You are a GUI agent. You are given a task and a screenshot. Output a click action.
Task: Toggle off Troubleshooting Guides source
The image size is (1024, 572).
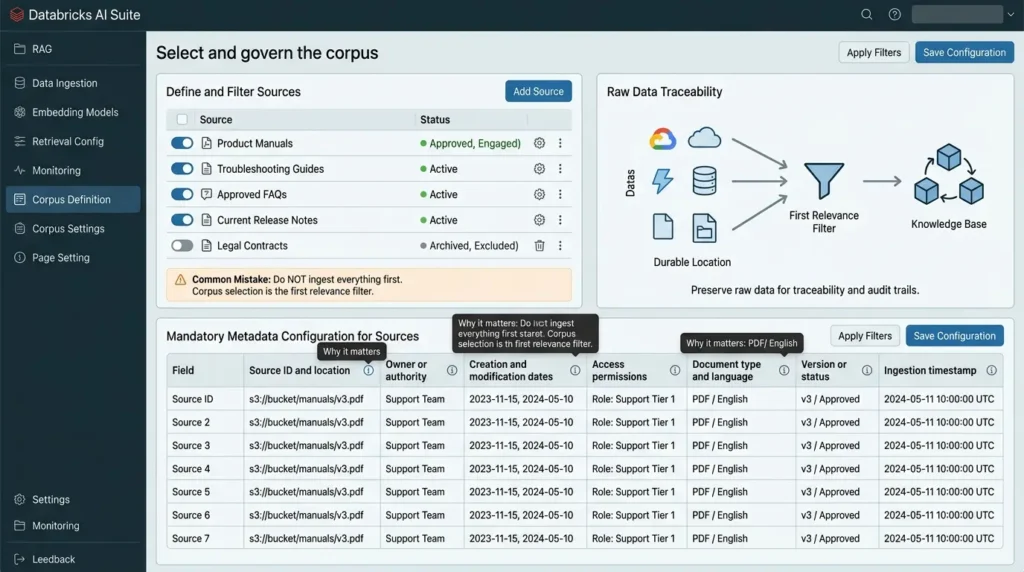pos(182,168)
